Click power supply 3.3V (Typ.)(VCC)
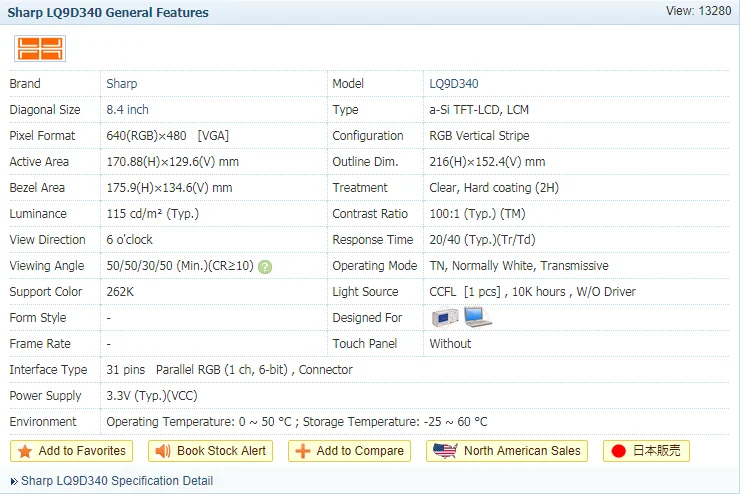Image resolution: width=740 pixels, height=494 pixels. coord(152,395)
